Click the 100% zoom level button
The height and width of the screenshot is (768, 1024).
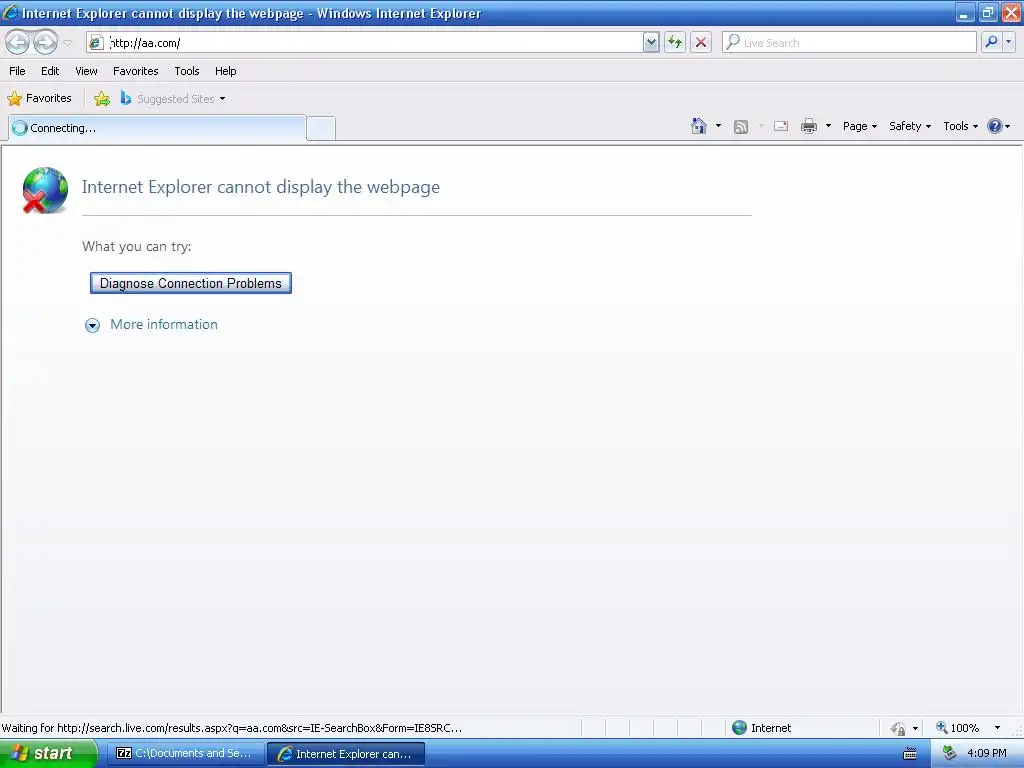coord(958,728)
